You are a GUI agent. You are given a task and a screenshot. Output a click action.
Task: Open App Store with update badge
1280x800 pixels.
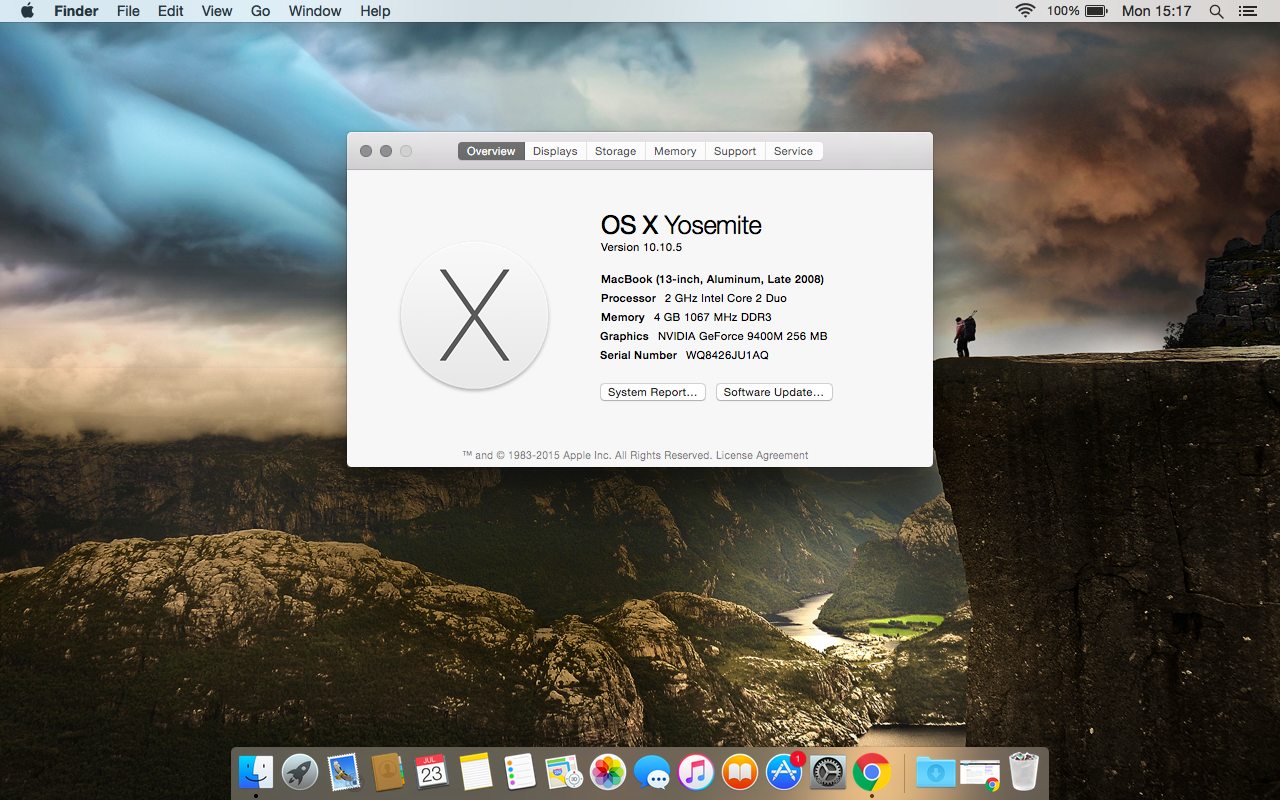[784, 771]
